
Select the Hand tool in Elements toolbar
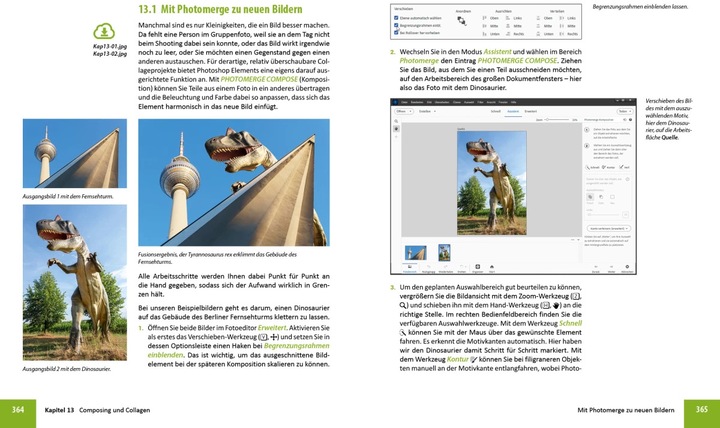(x=396, y=129)
